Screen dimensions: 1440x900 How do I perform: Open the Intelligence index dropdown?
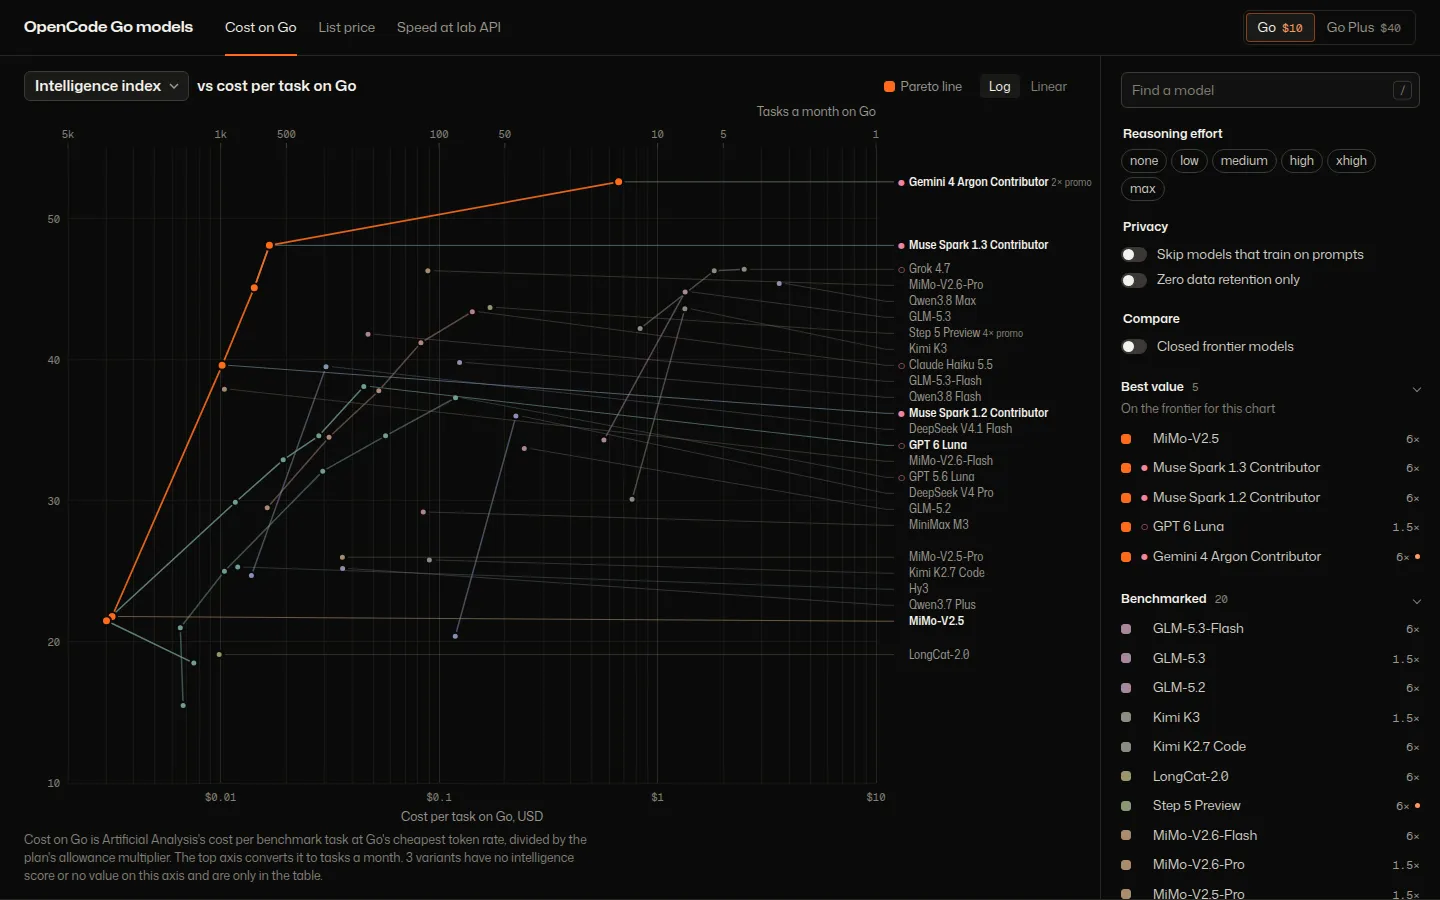[x=106, y=86]
